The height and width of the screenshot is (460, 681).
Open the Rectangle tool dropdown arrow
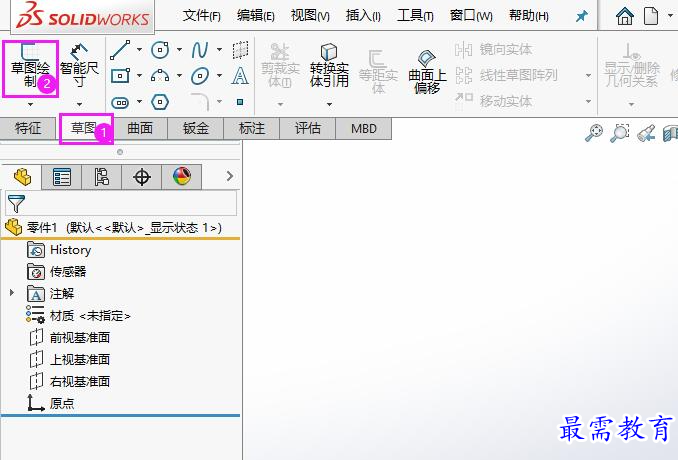(x=139, y=76)
